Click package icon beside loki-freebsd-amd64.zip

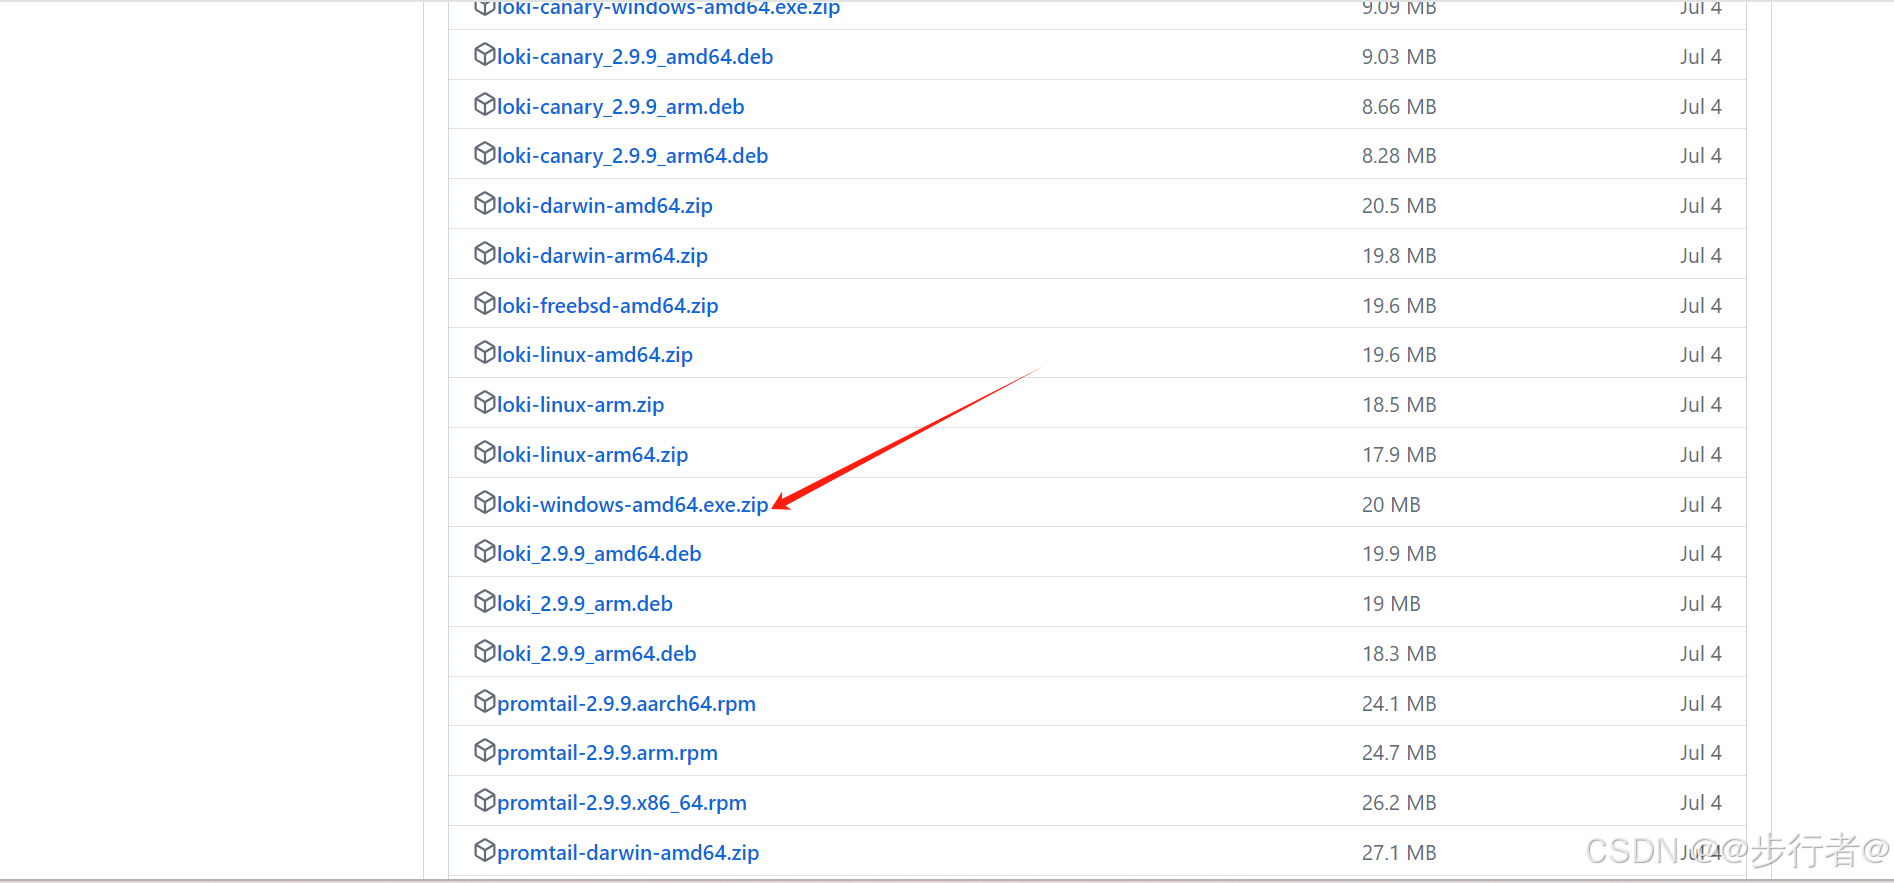pyautogui.click(x=485, y=303)
